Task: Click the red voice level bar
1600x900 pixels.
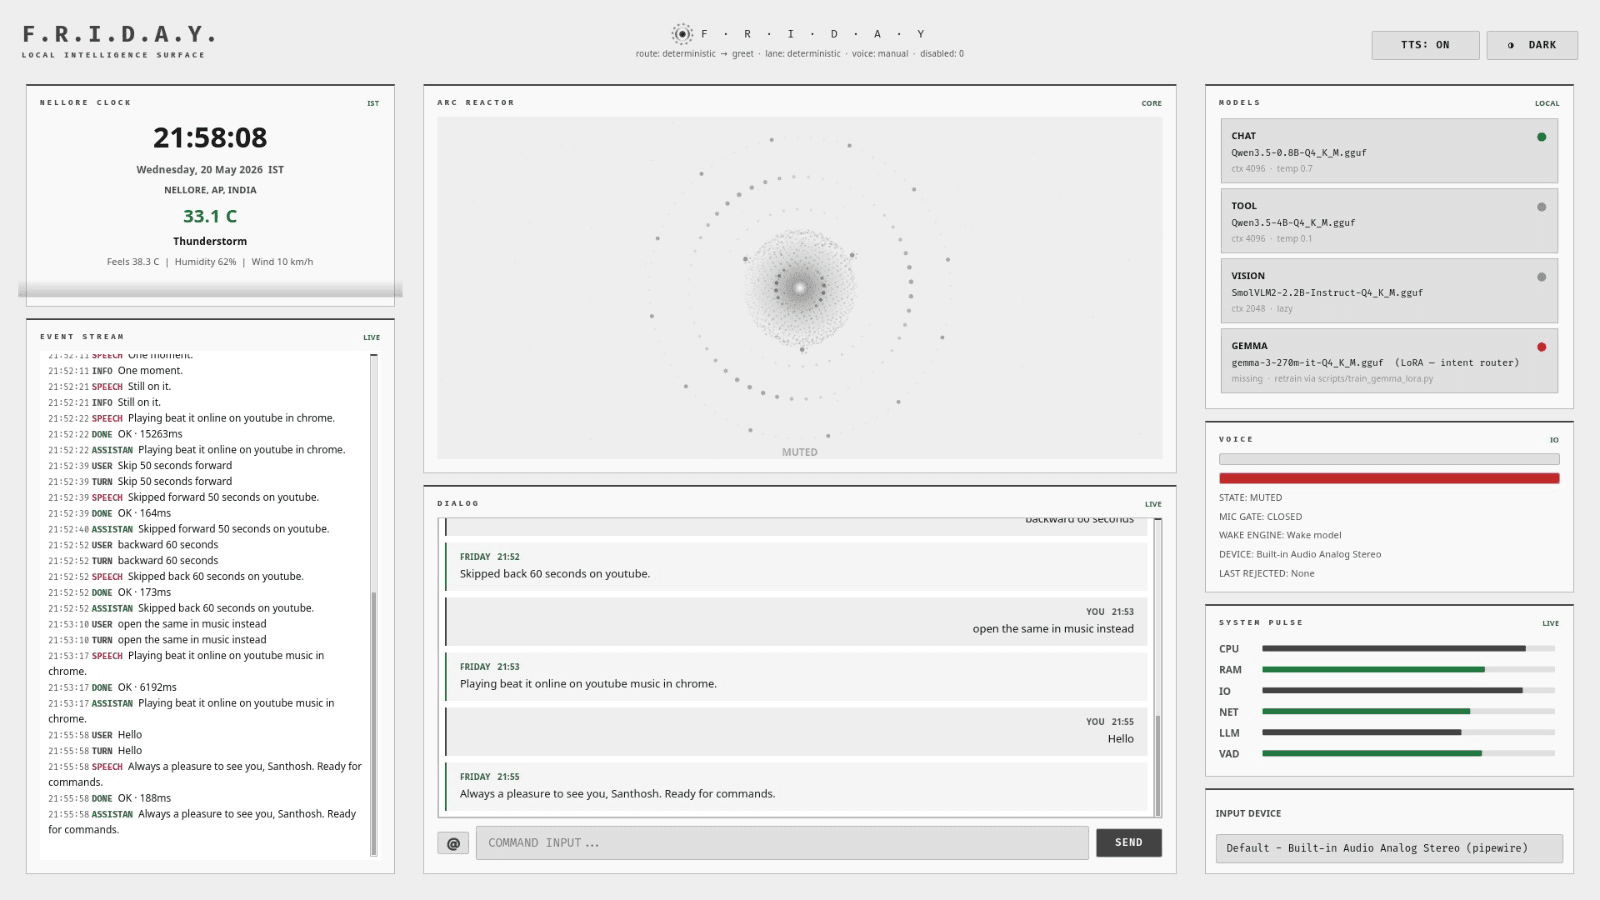Action: (1389, 478)
